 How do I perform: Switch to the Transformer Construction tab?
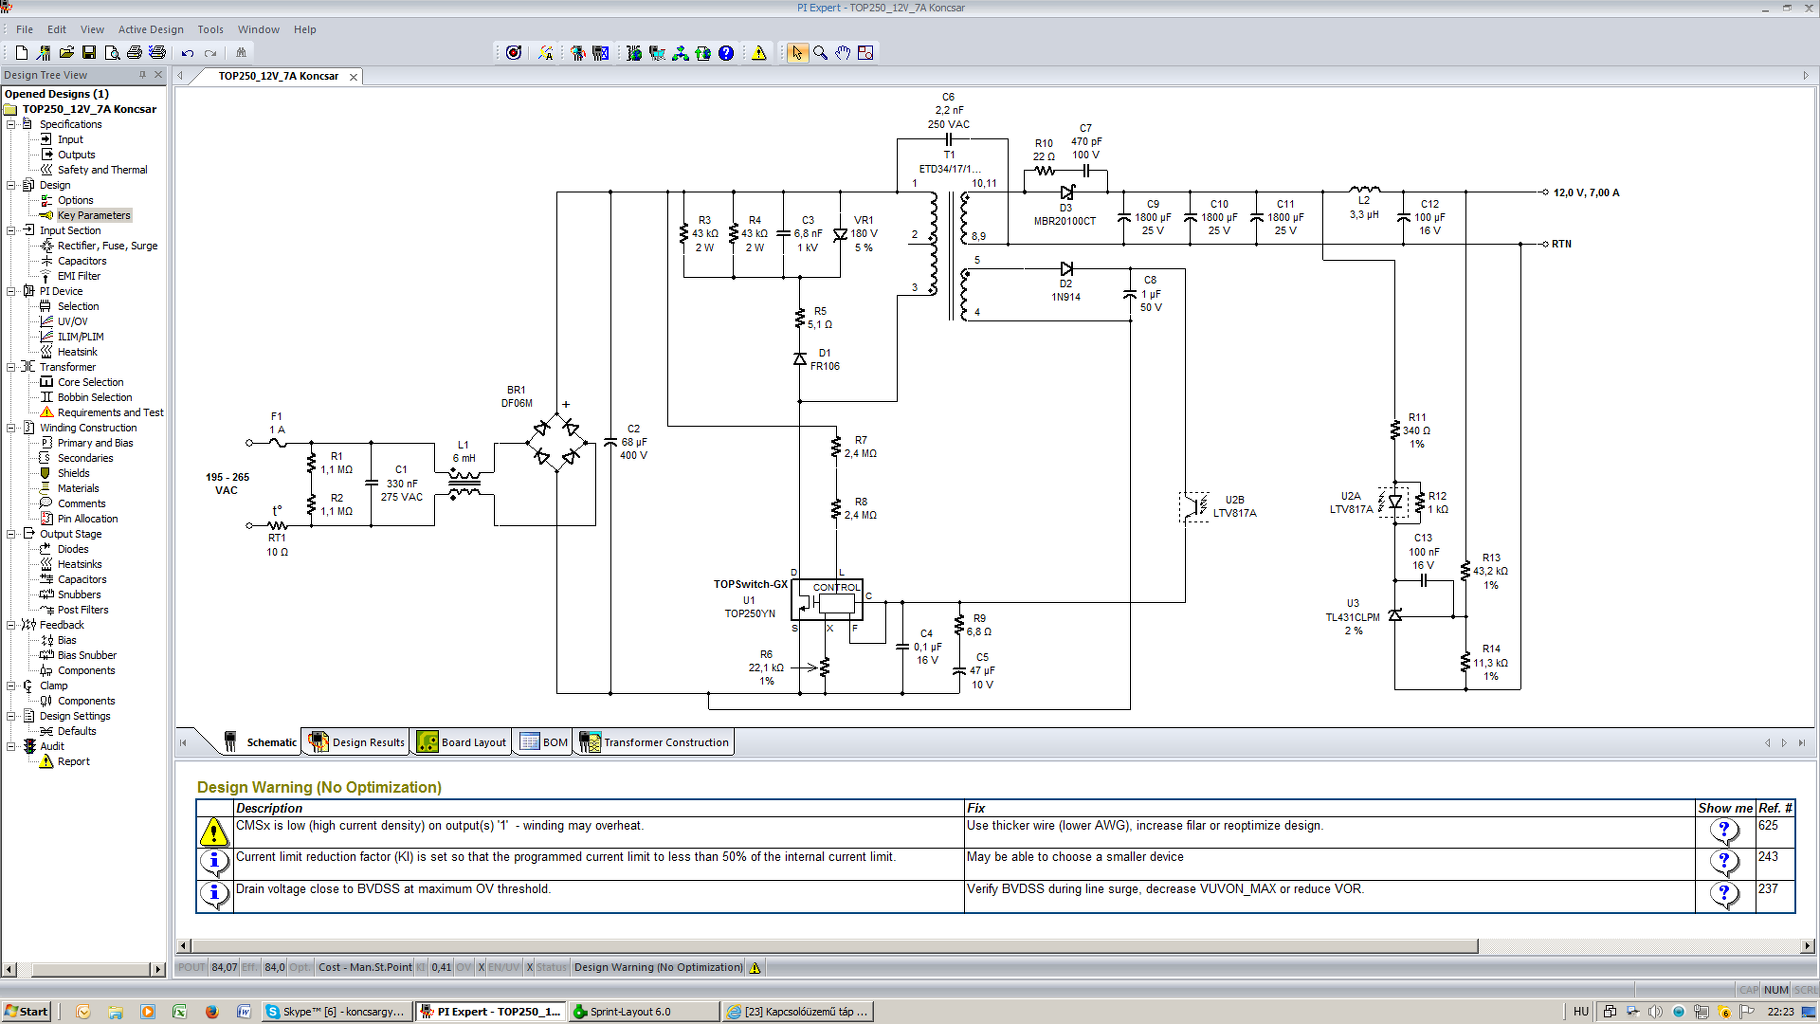click(655, 742)
